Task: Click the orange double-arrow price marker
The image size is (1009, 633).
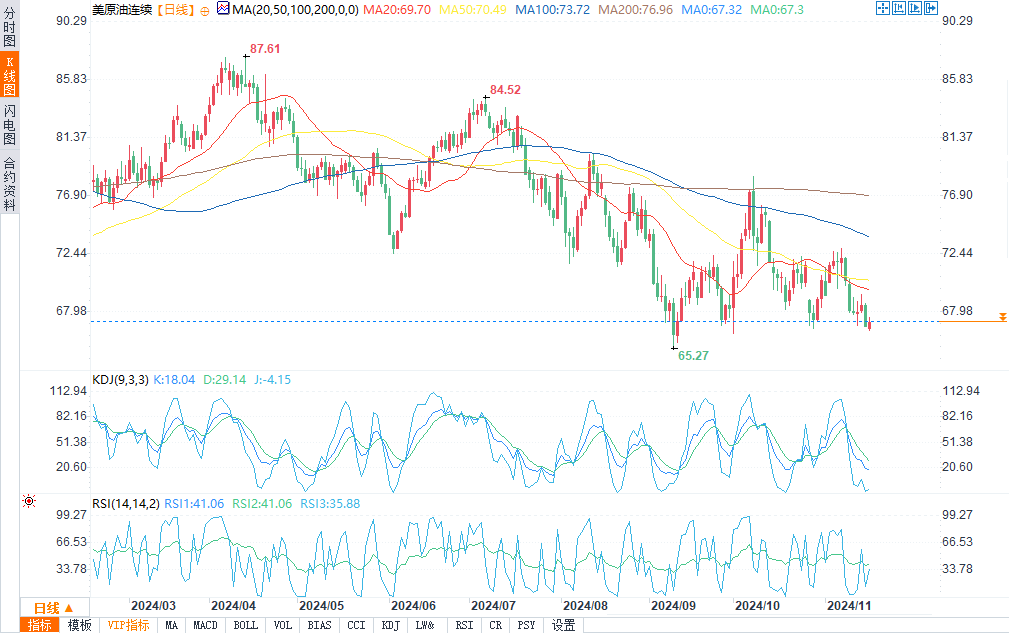Action: pyautogui.click(x=1001, y=317)
